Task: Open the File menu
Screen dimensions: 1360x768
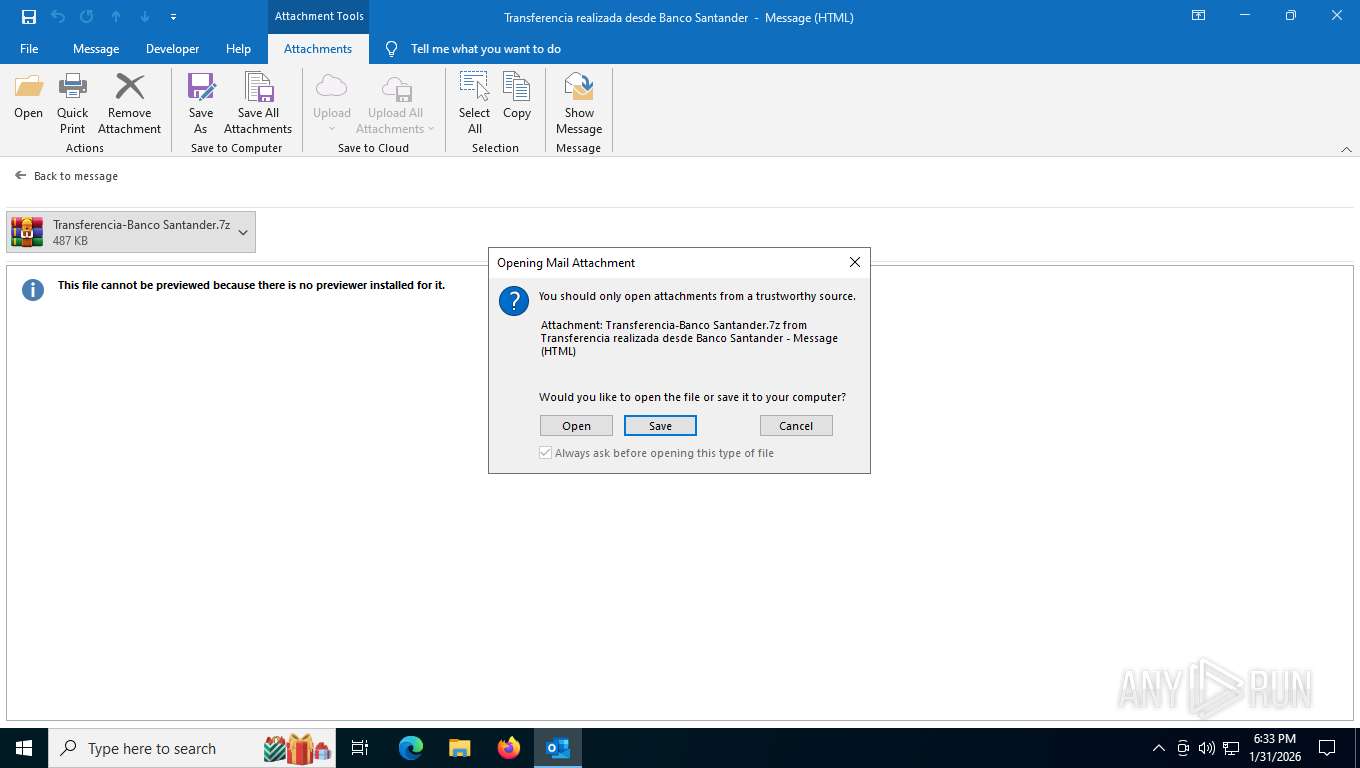Action: pos(29,49)
